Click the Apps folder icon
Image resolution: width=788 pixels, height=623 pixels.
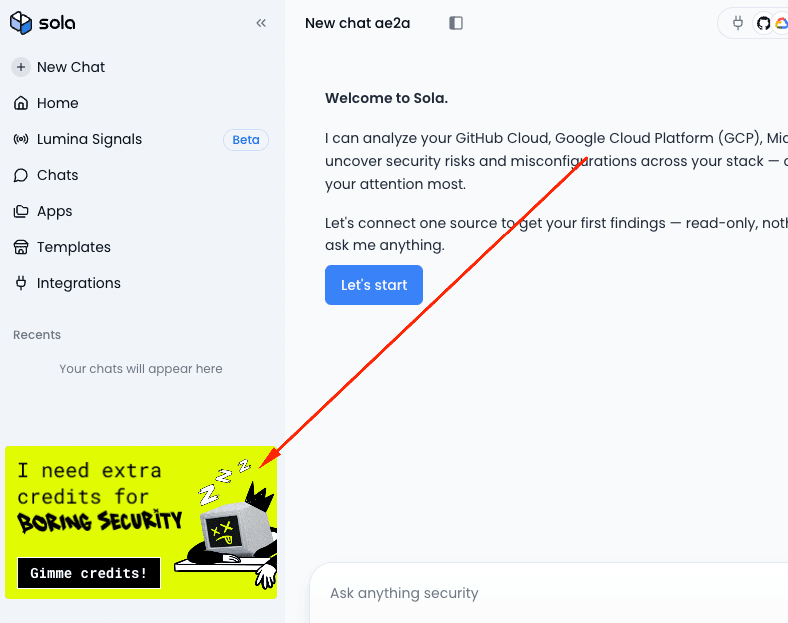click(x=21, y=211)
